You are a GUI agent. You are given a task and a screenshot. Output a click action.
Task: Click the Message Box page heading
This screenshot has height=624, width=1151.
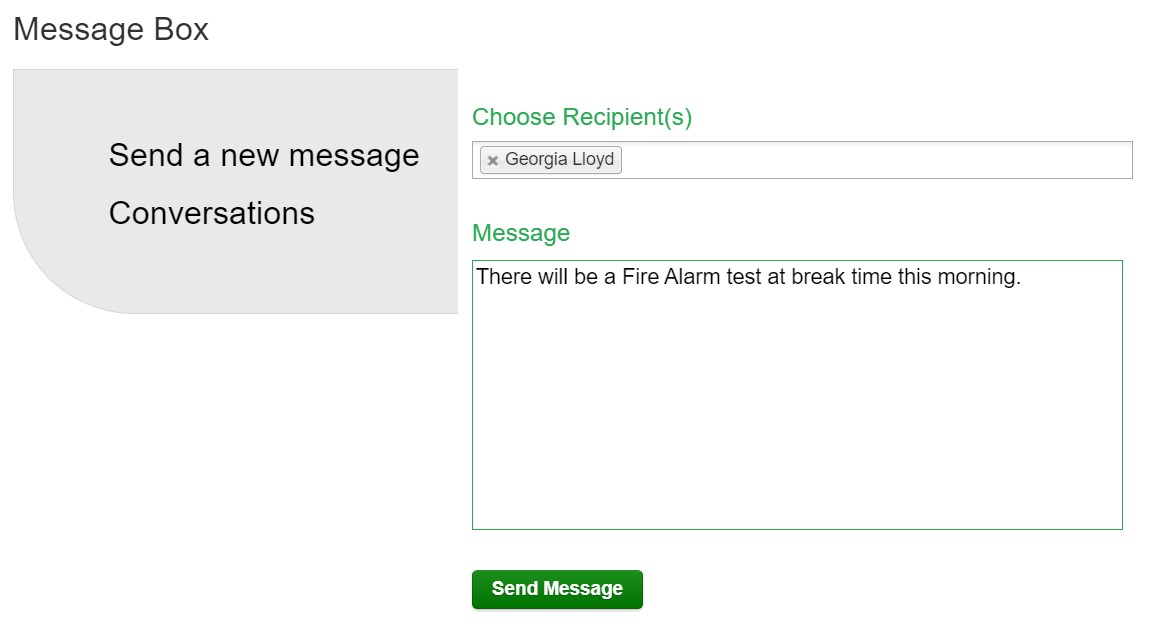coord(111,30)
